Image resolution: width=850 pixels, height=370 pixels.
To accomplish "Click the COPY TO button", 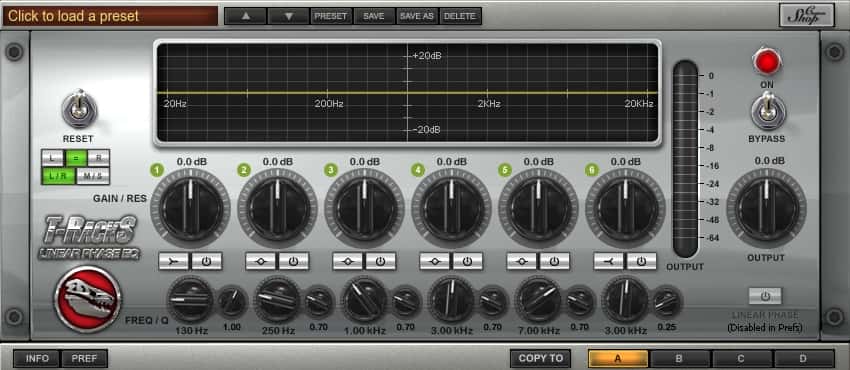I will click(540, 358).
